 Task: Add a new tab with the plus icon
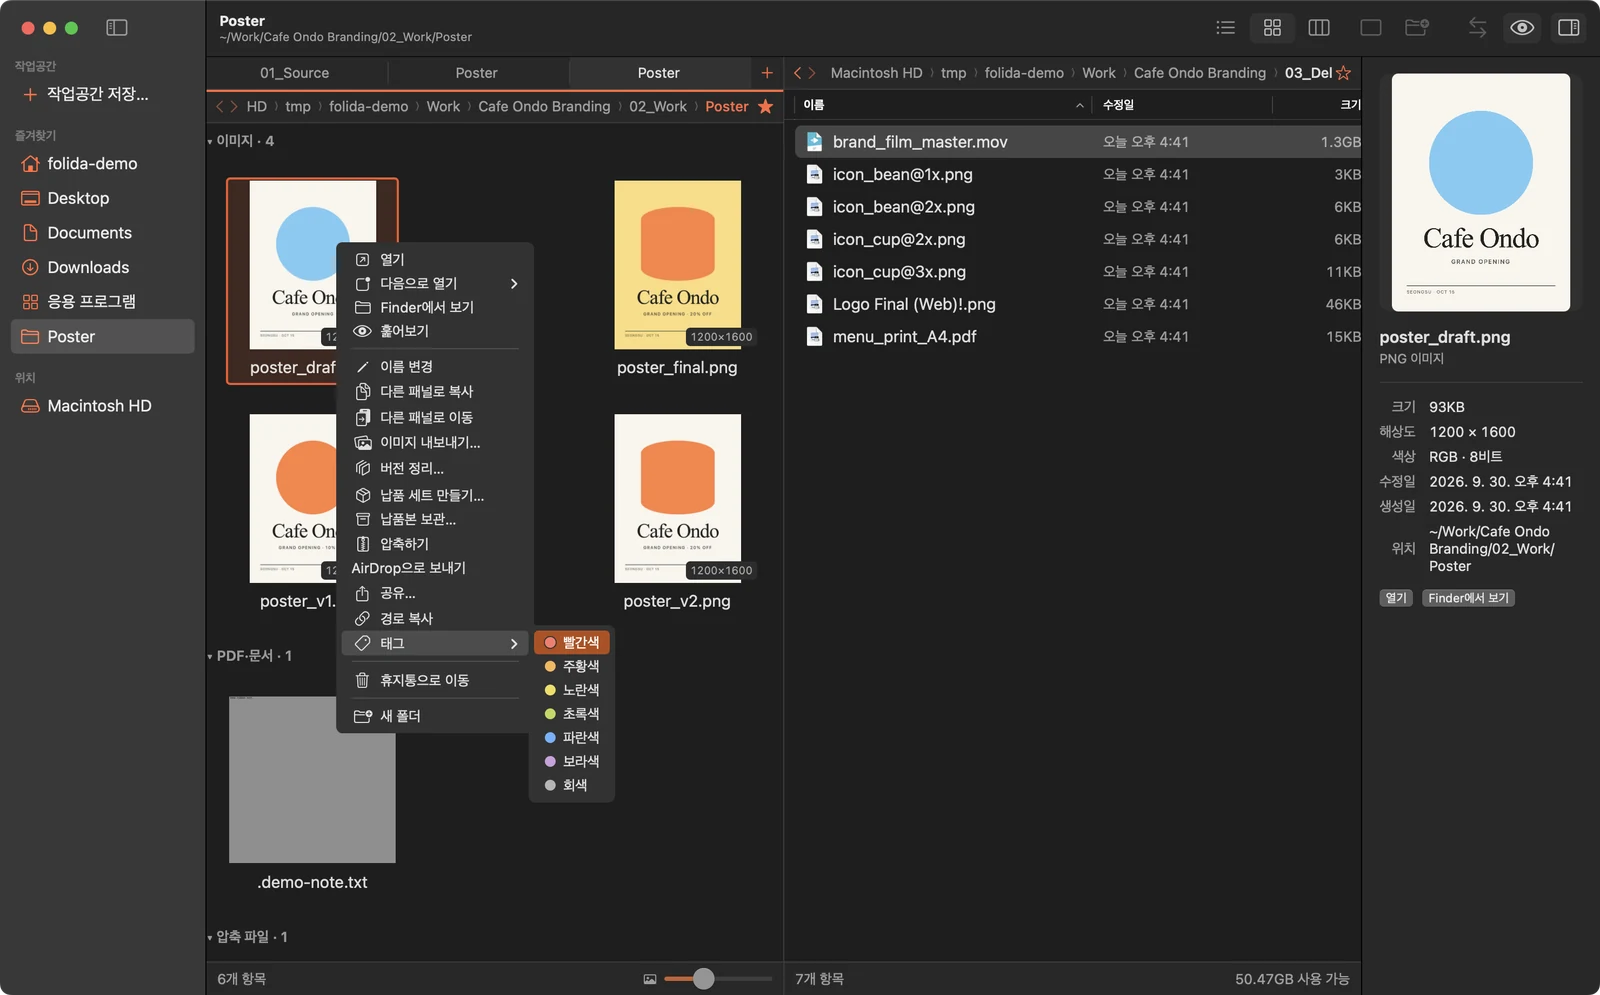click(767, 72)
